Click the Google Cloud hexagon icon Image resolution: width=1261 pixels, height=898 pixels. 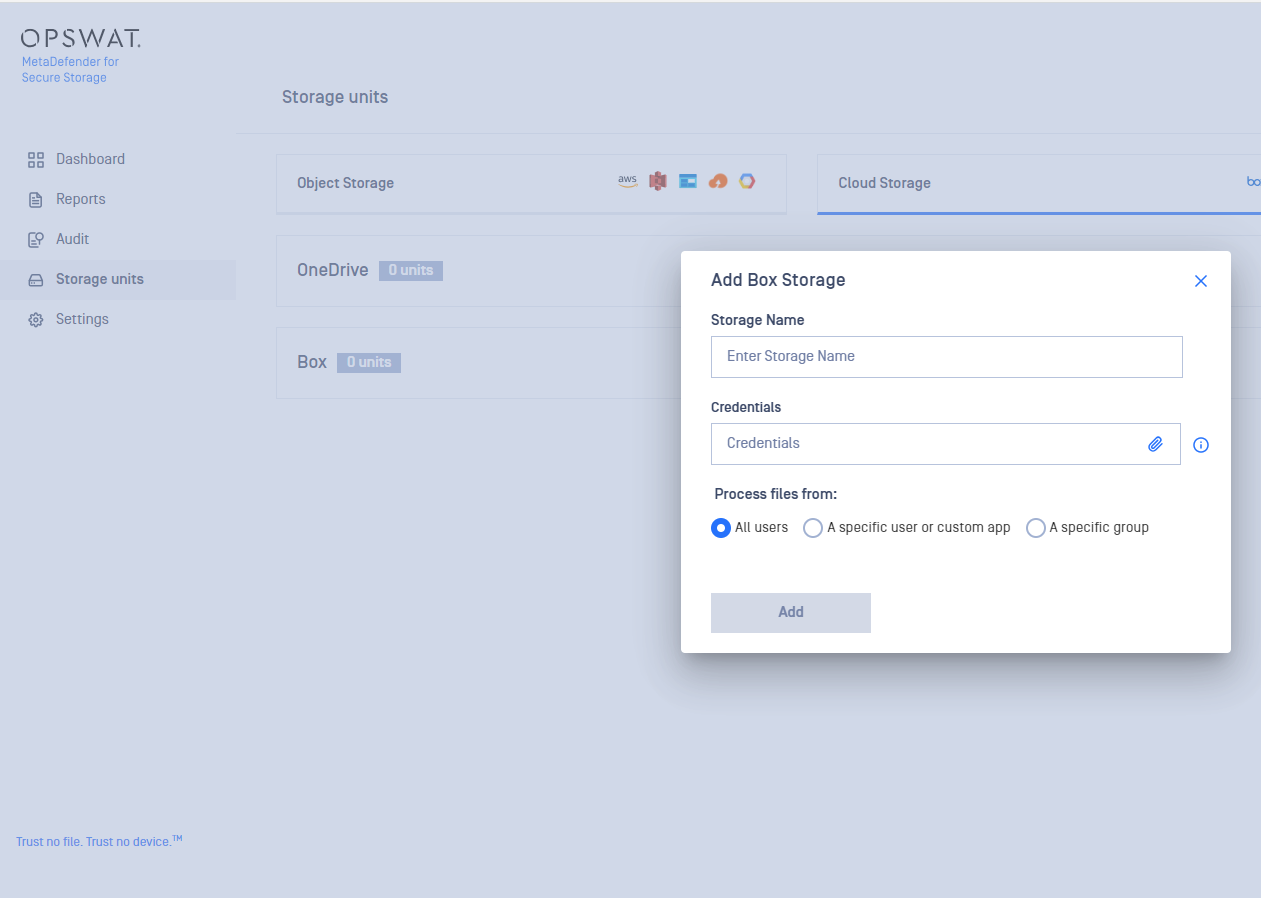746,181
